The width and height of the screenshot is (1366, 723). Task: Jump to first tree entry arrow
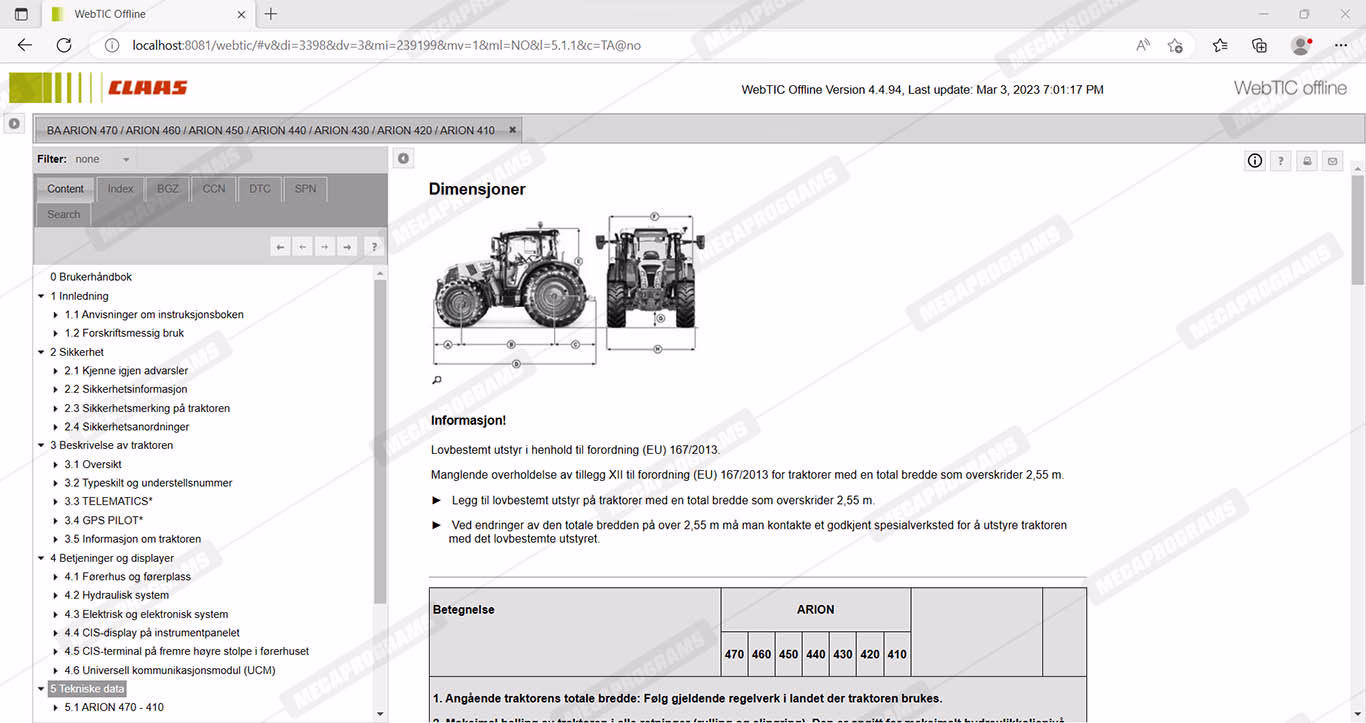pyautogui.click(x=281, y=246)
